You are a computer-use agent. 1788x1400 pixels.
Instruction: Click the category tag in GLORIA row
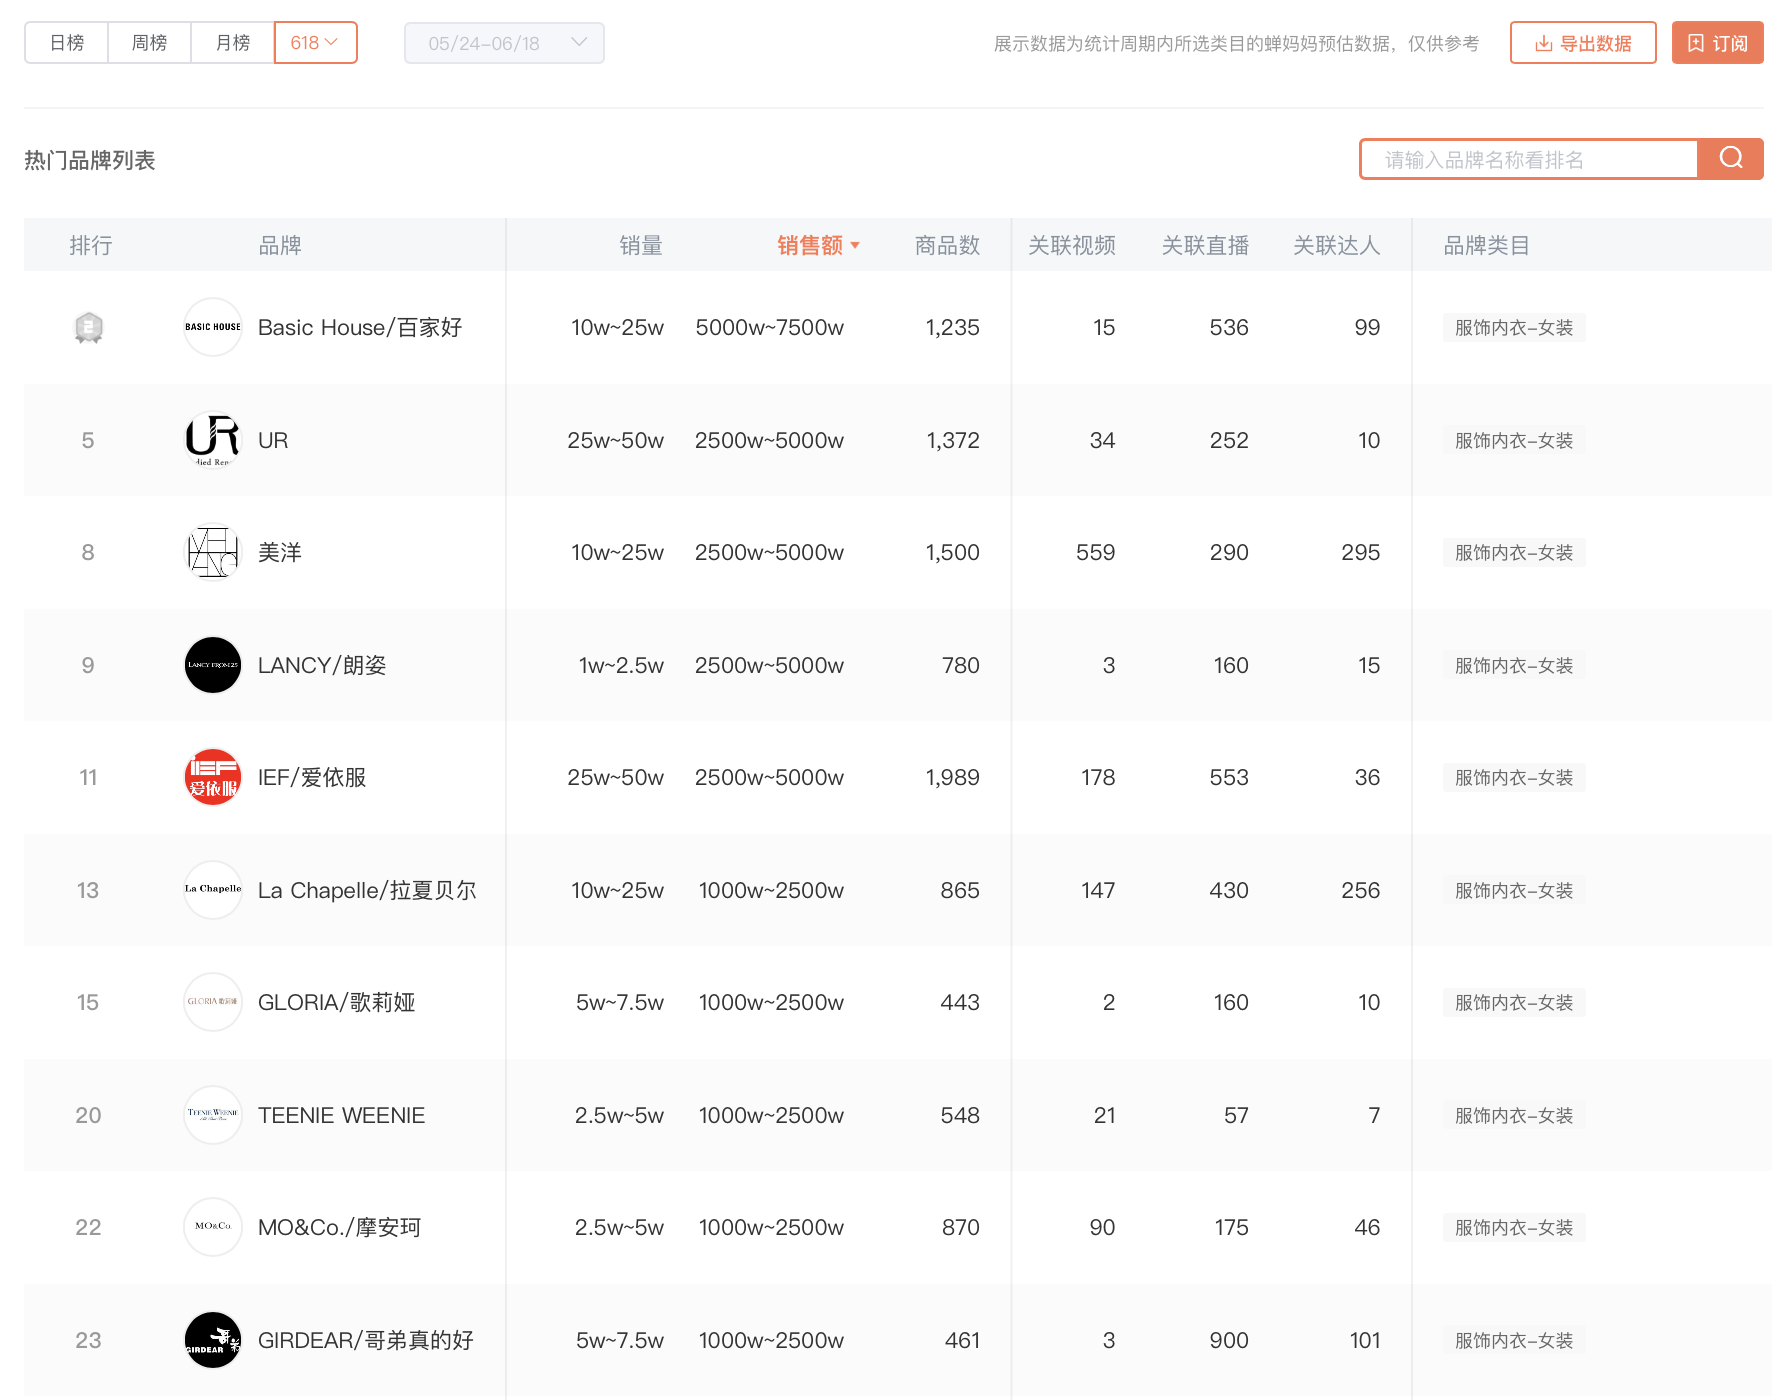(x=1514, y=1002)
